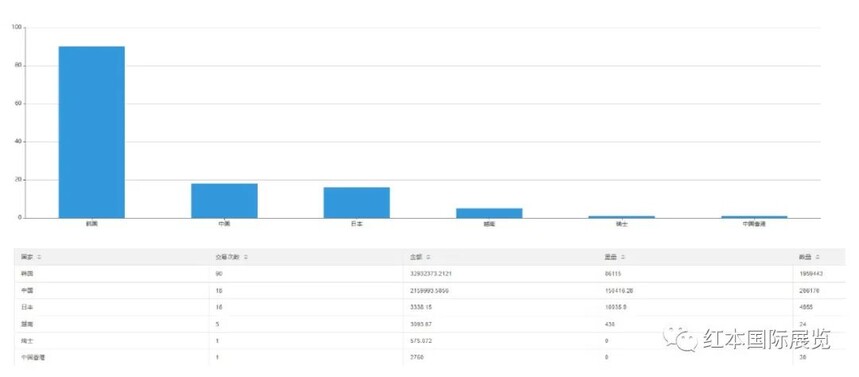Sort table by 金额 column arrows
Viewport: 859px width, 377px height.
(428, 257)
